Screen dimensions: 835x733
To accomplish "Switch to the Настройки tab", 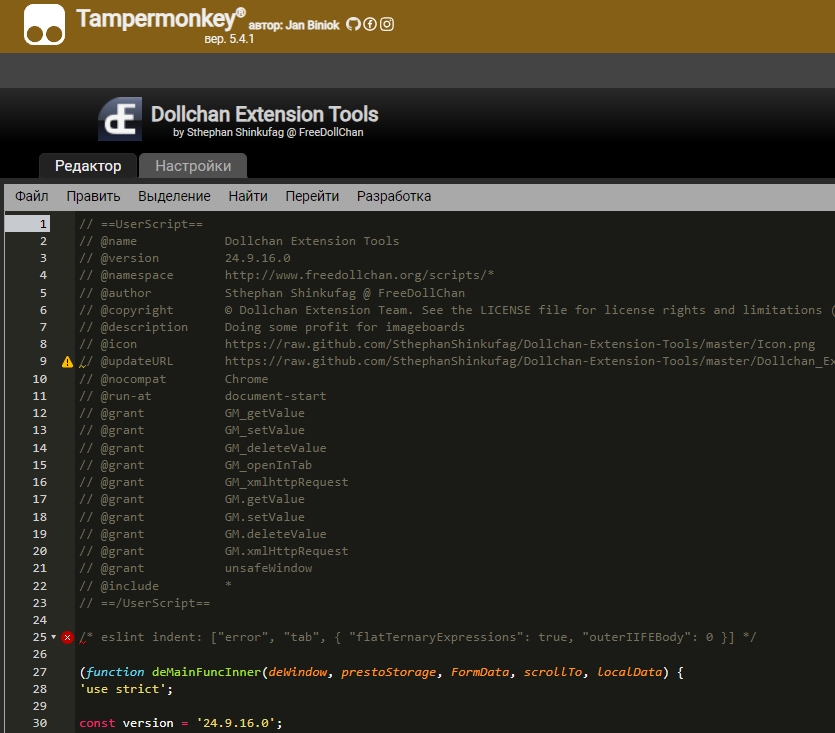I will 193,166.
